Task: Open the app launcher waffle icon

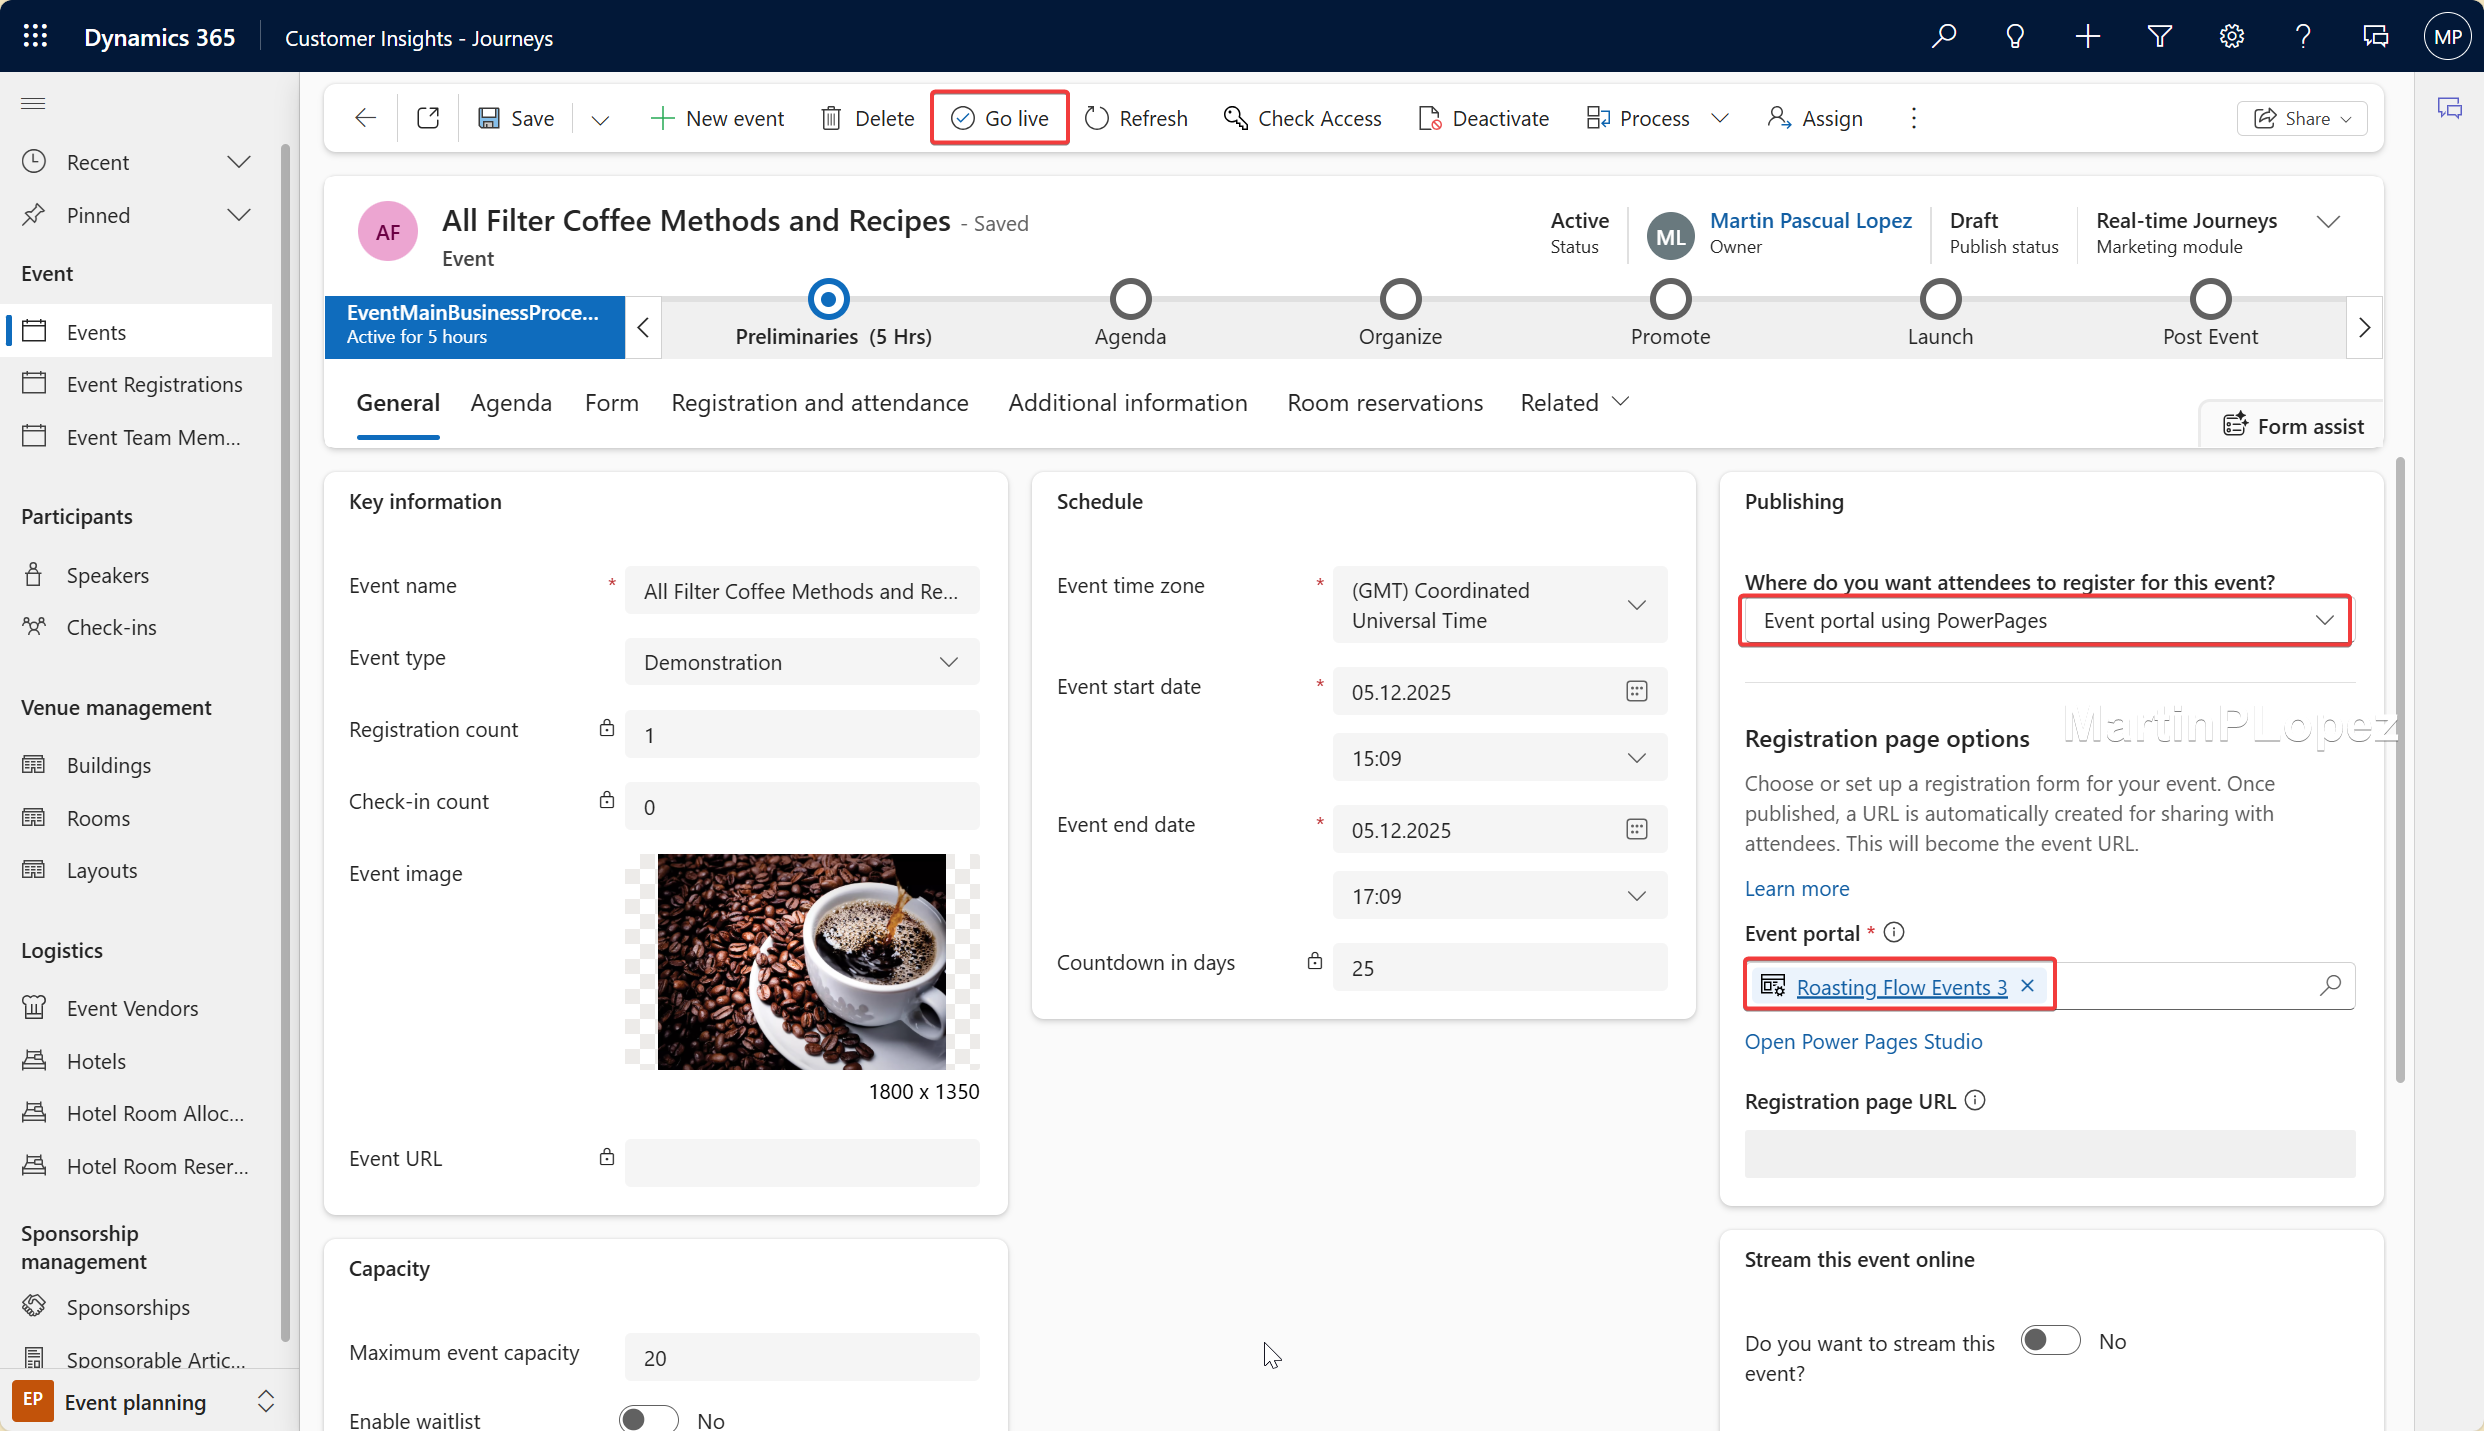Action: pos(35,37)
